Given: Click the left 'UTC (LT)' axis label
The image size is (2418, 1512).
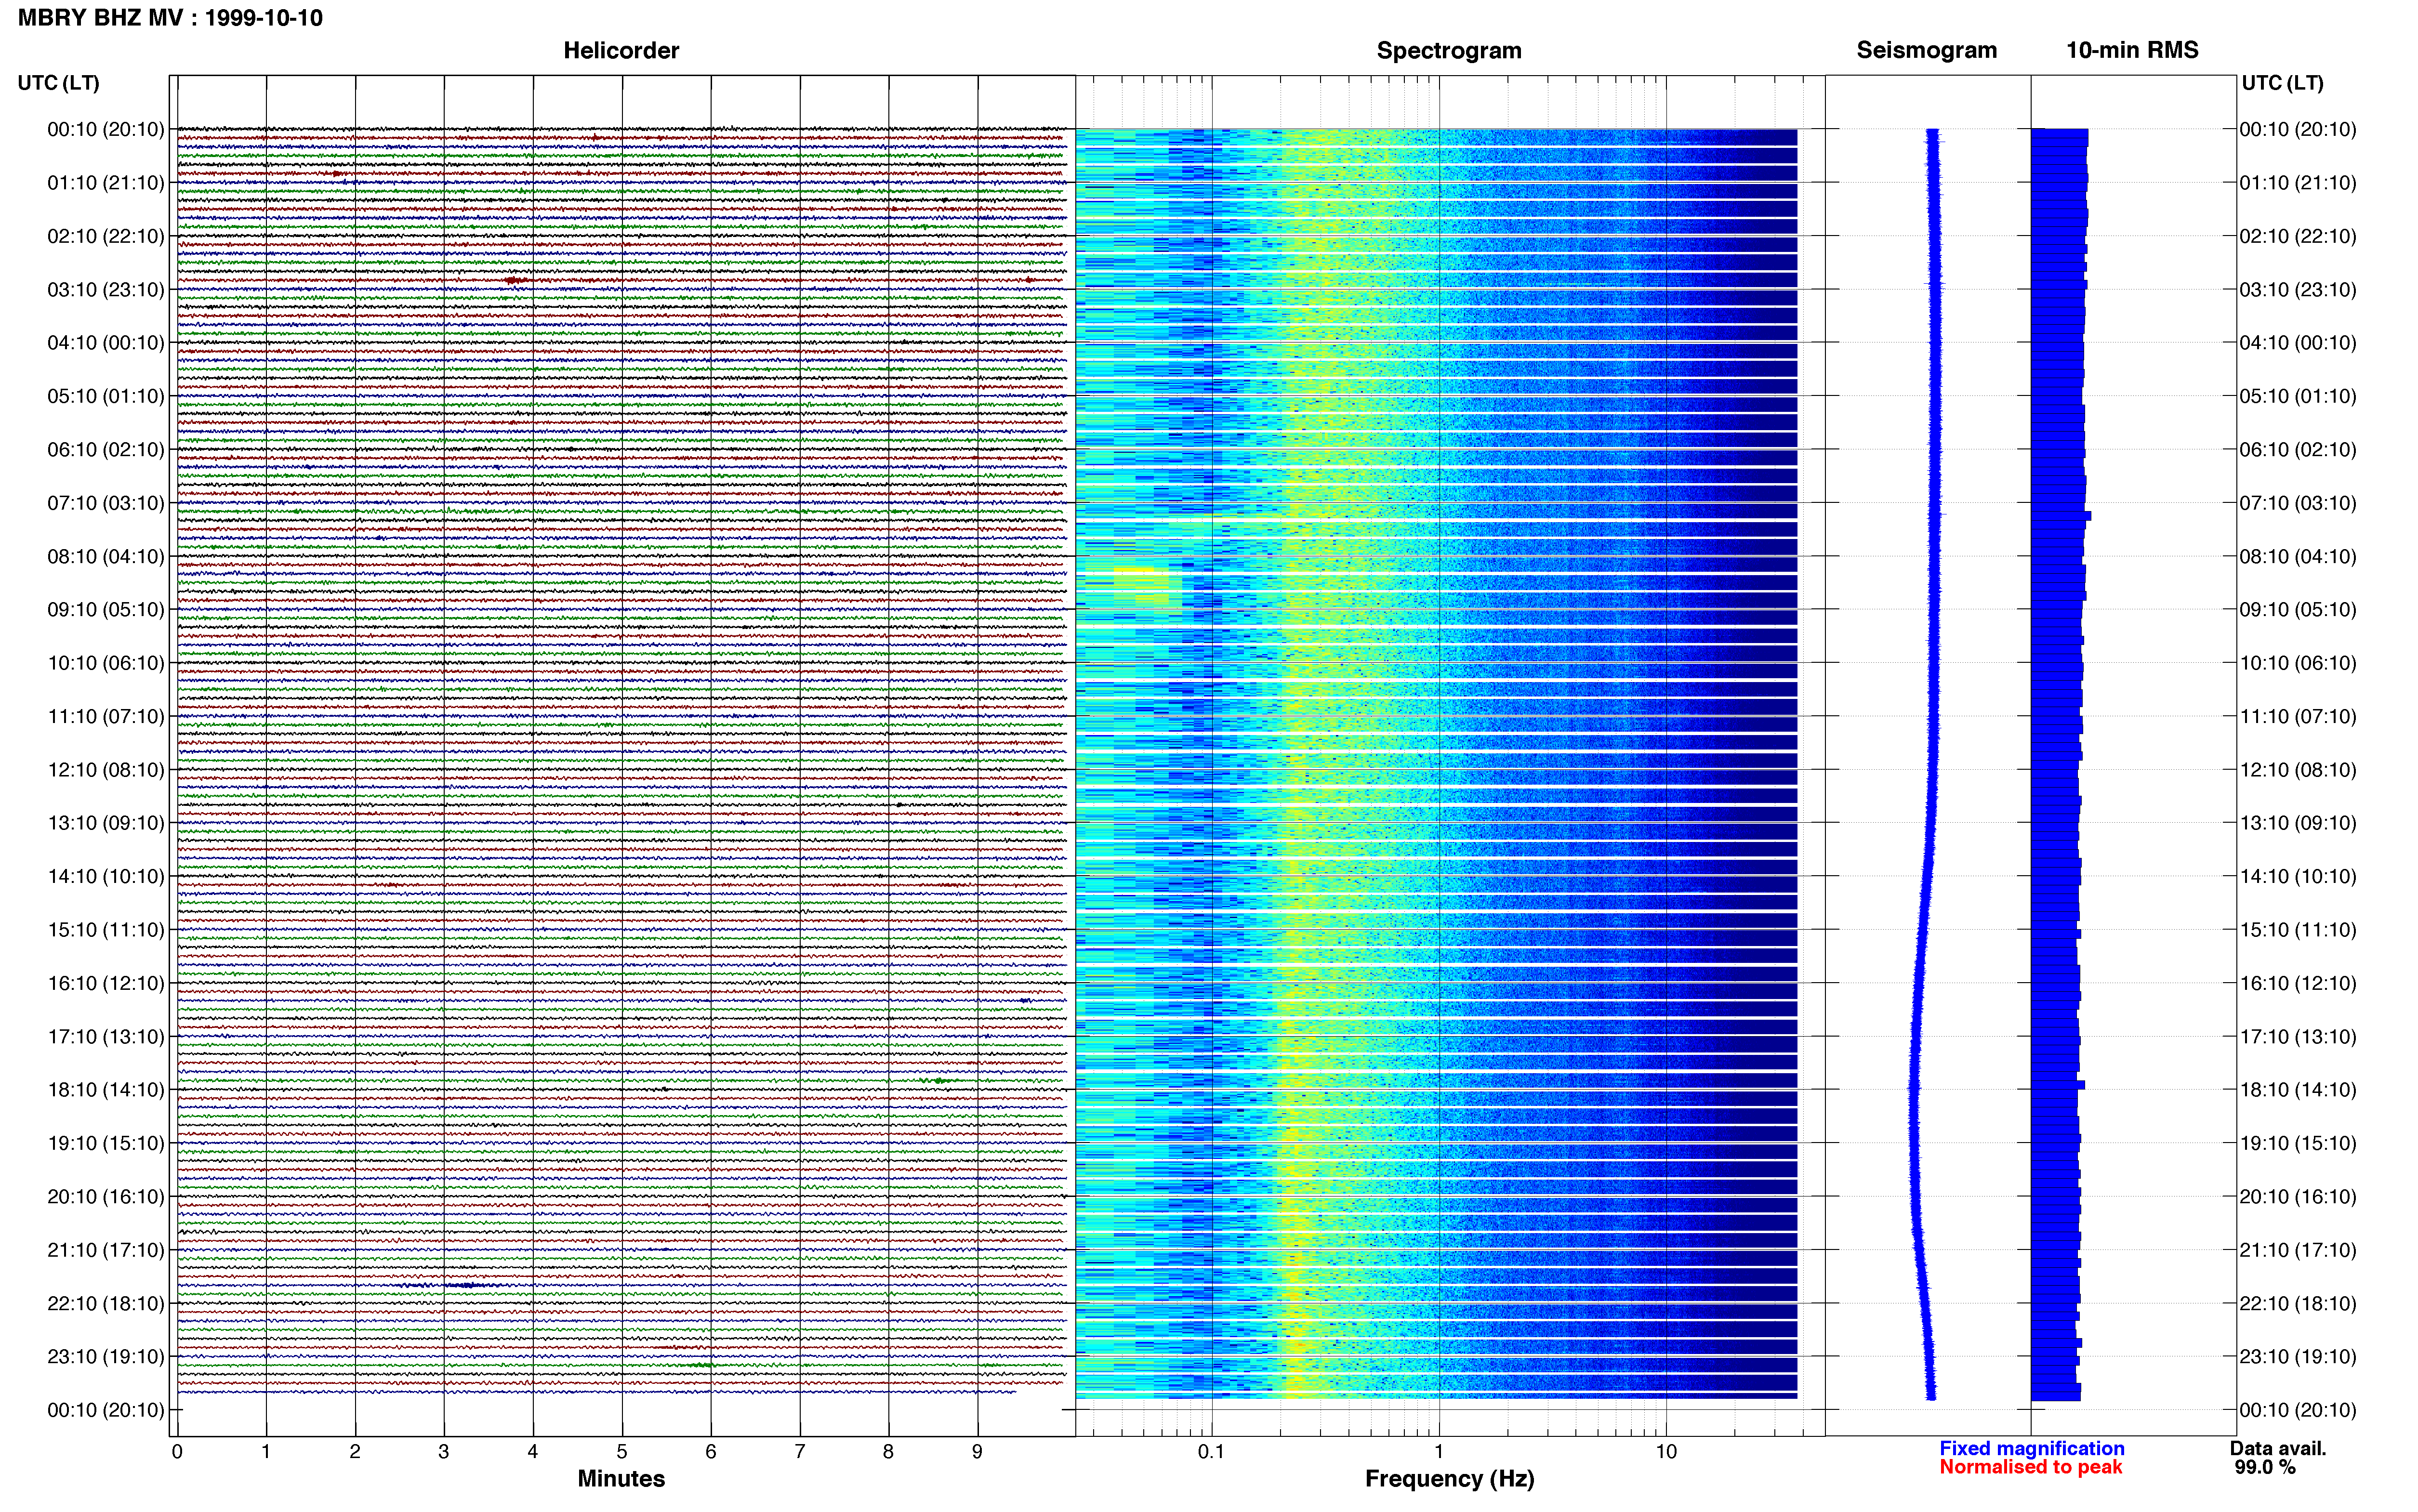Looking at the screenshot, I should click(58, 83).
